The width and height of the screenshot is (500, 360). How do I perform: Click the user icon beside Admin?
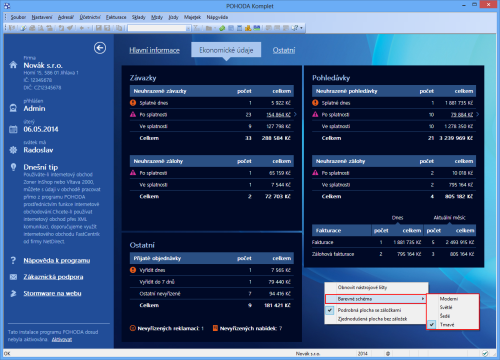pyautogui.click(x=13, y=108)
